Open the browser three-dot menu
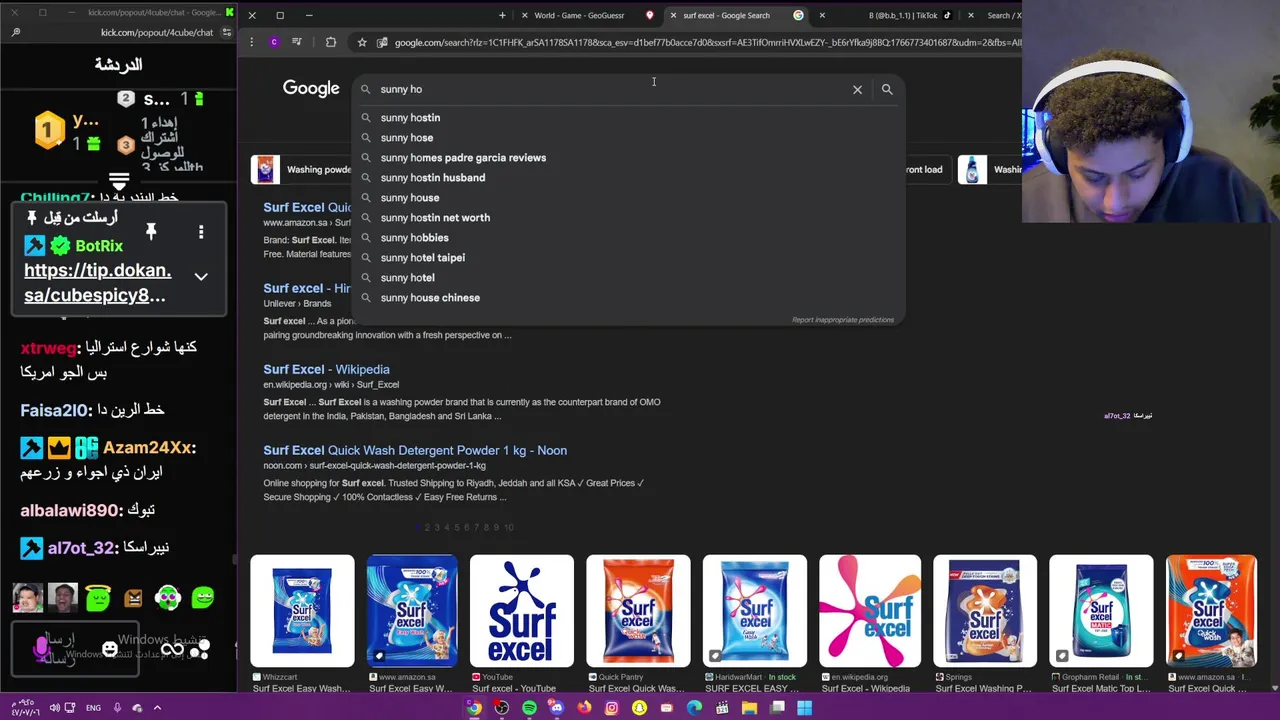 (250, 42)
